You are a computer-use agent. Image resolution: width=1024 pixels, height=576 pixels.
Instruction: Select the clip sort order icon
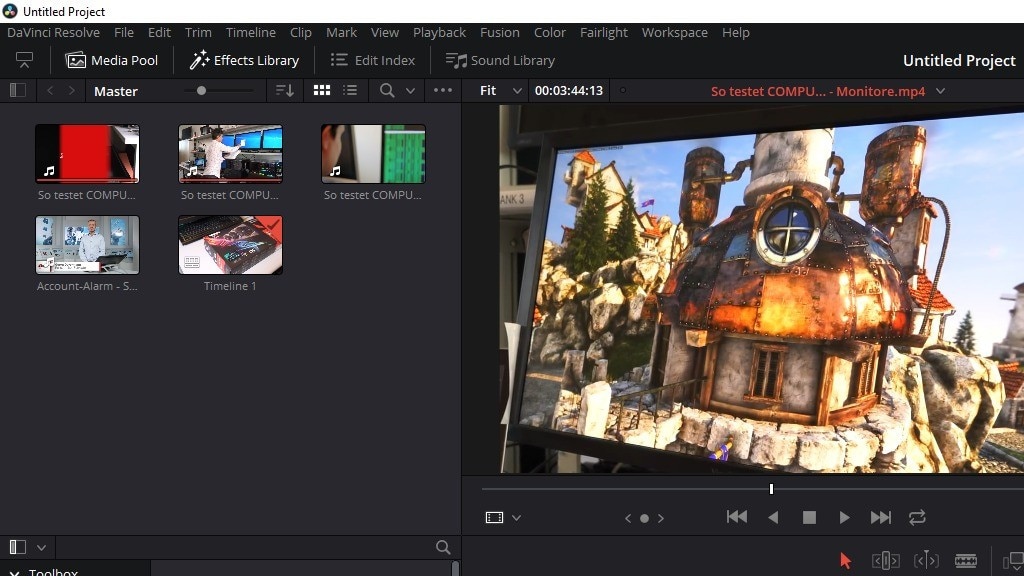click(x=284, y=90)
